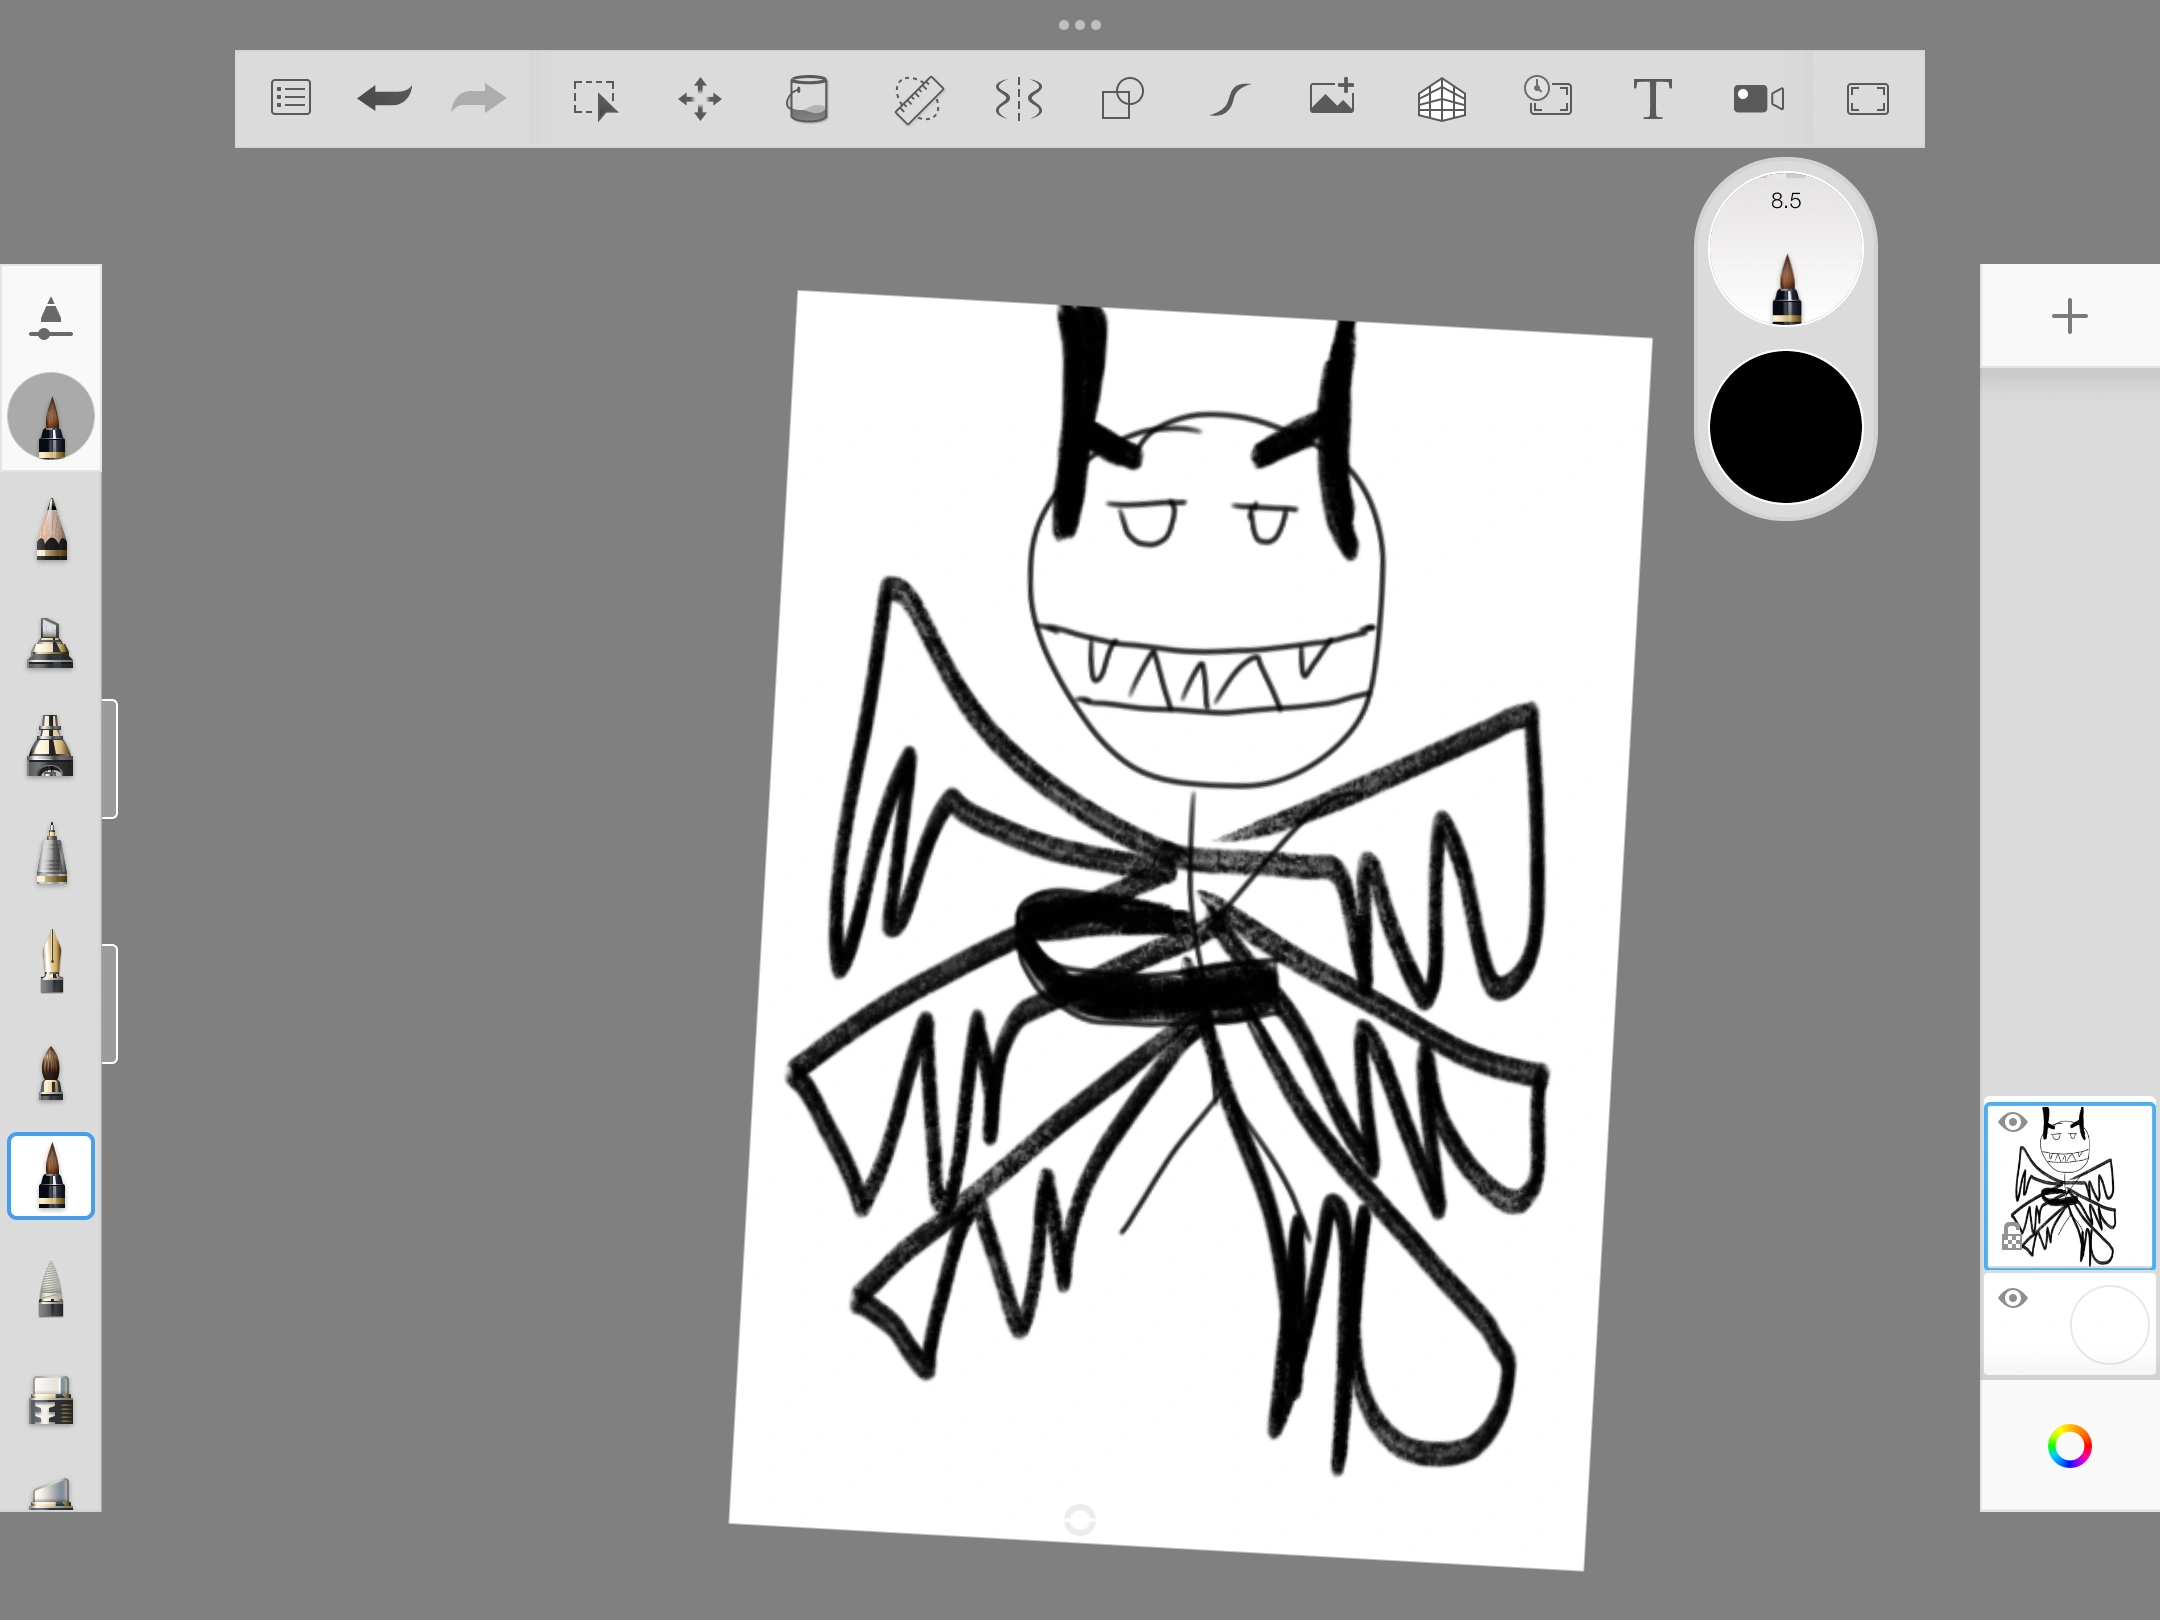2160x1620 pixels.
Task: Toggle visibility of the background layer
Action: (x=2013, y=1298)
